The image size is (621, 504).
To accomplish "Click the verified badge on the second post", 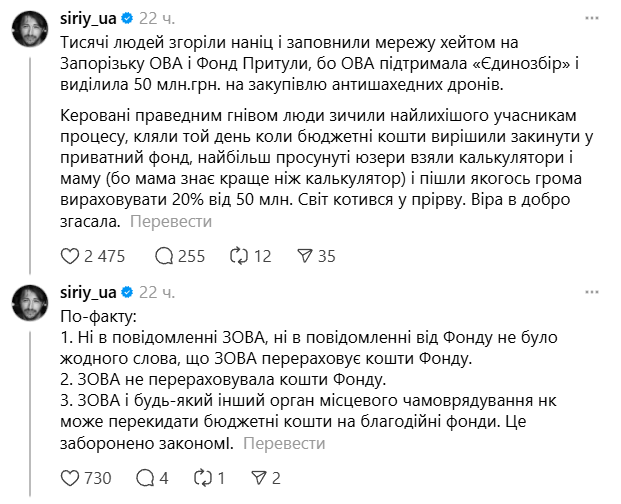I will tap(127, 292).
